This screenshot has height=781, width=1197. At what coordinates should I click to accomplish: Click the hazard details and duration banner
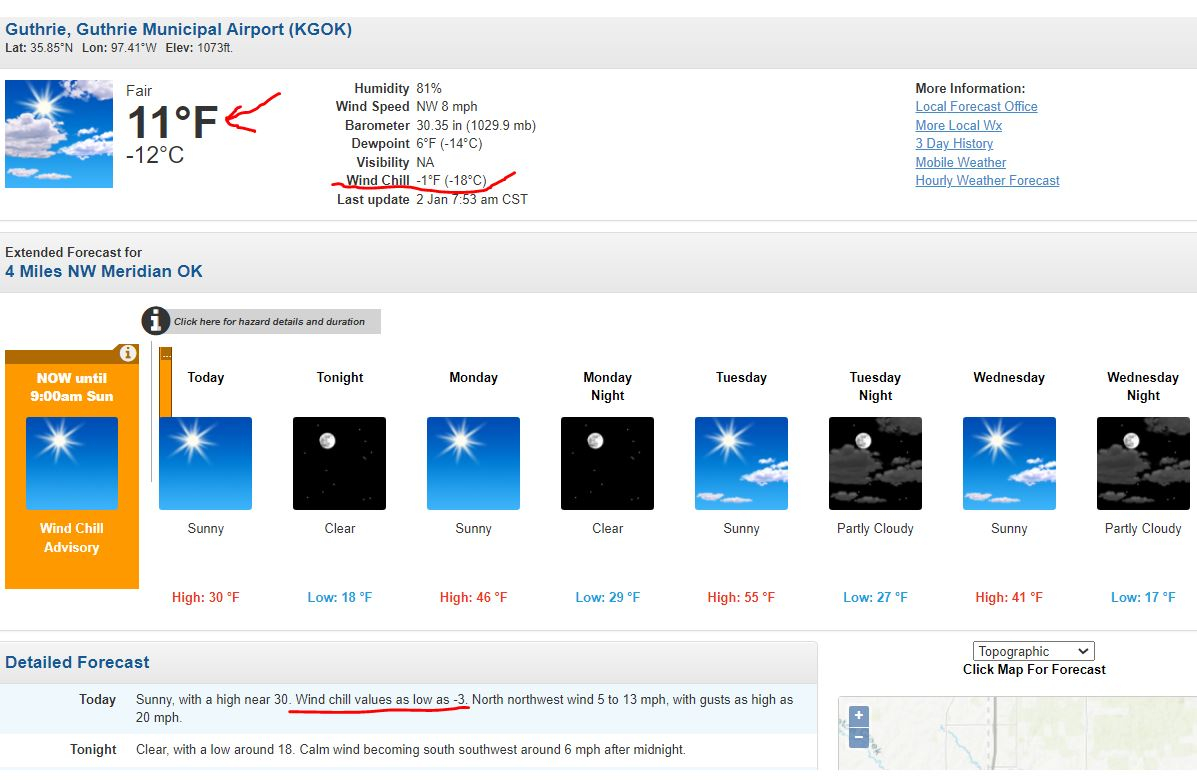tap(270, 322)
